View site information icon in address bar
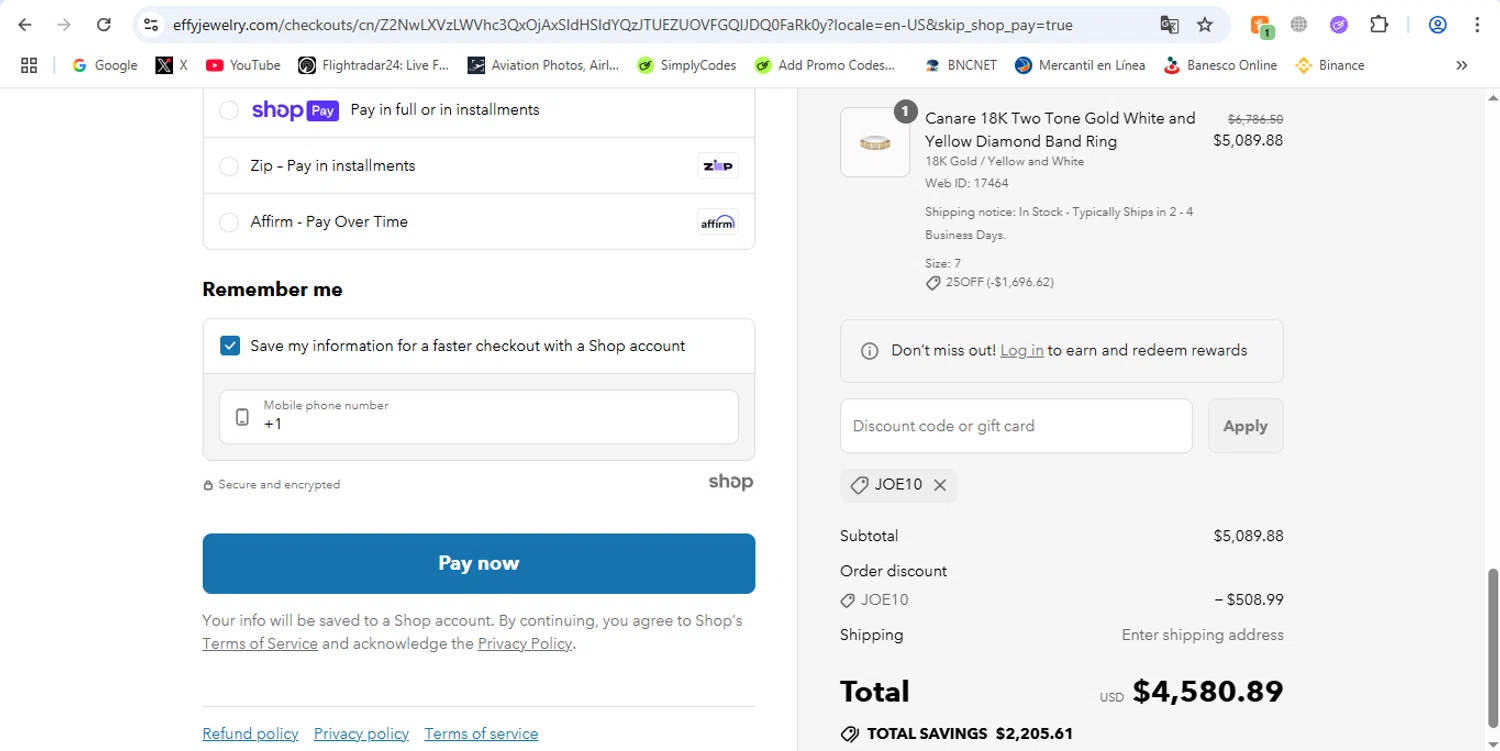 (x=151, y=25)
